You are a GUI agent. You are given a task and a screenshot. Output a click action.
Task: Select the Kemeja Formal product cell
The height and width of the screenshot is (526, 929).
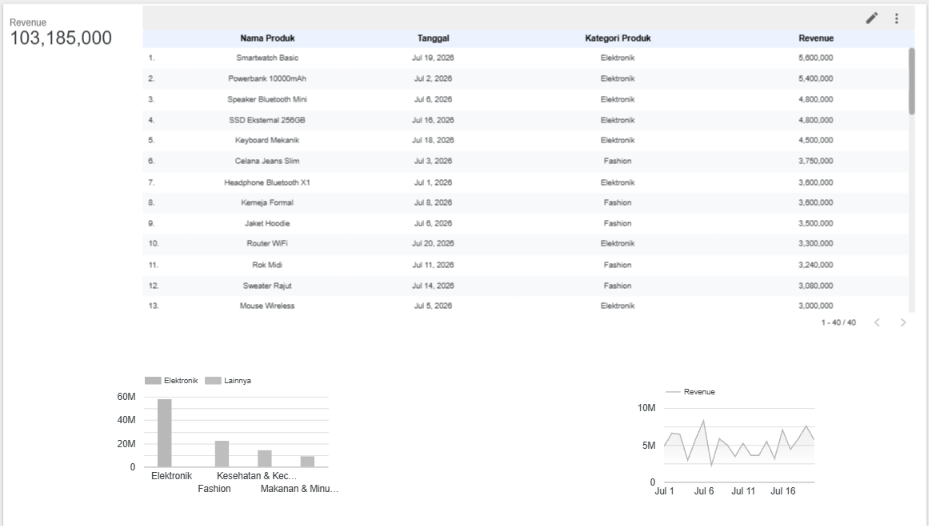(267, 202)
